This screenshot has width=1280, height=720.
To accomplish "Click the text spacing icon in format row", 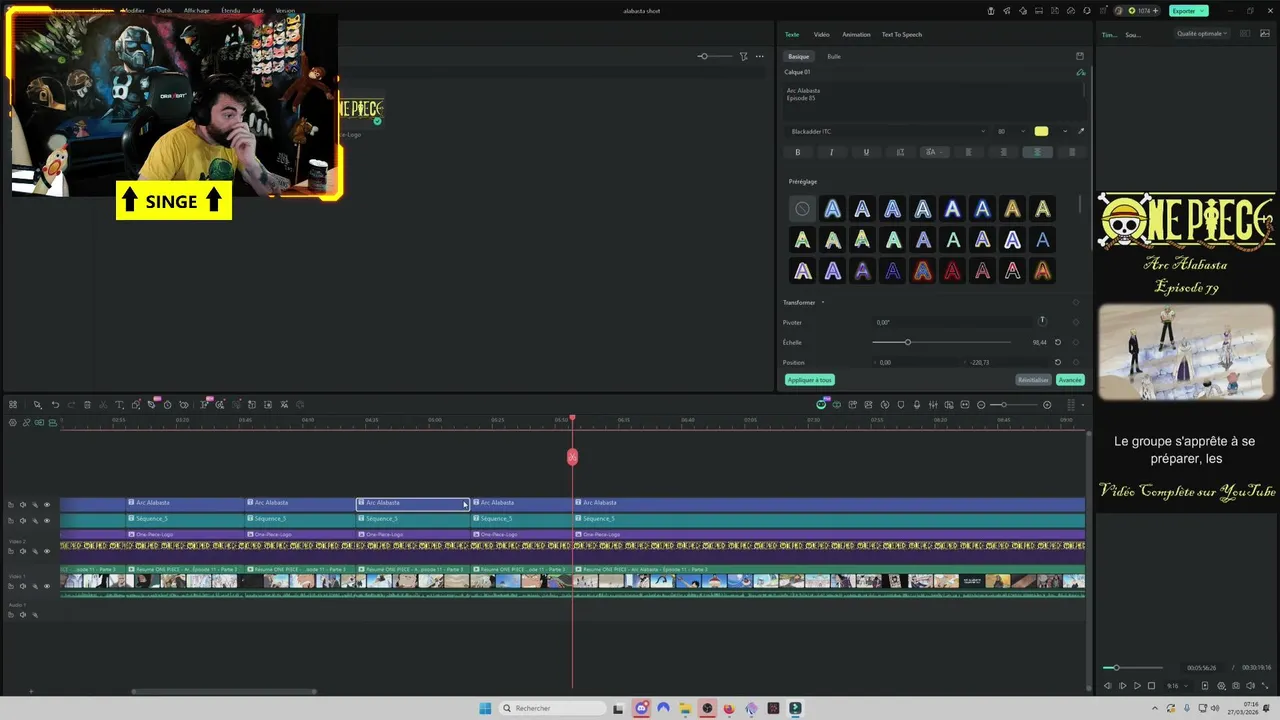I will click(x=900, y=152).
